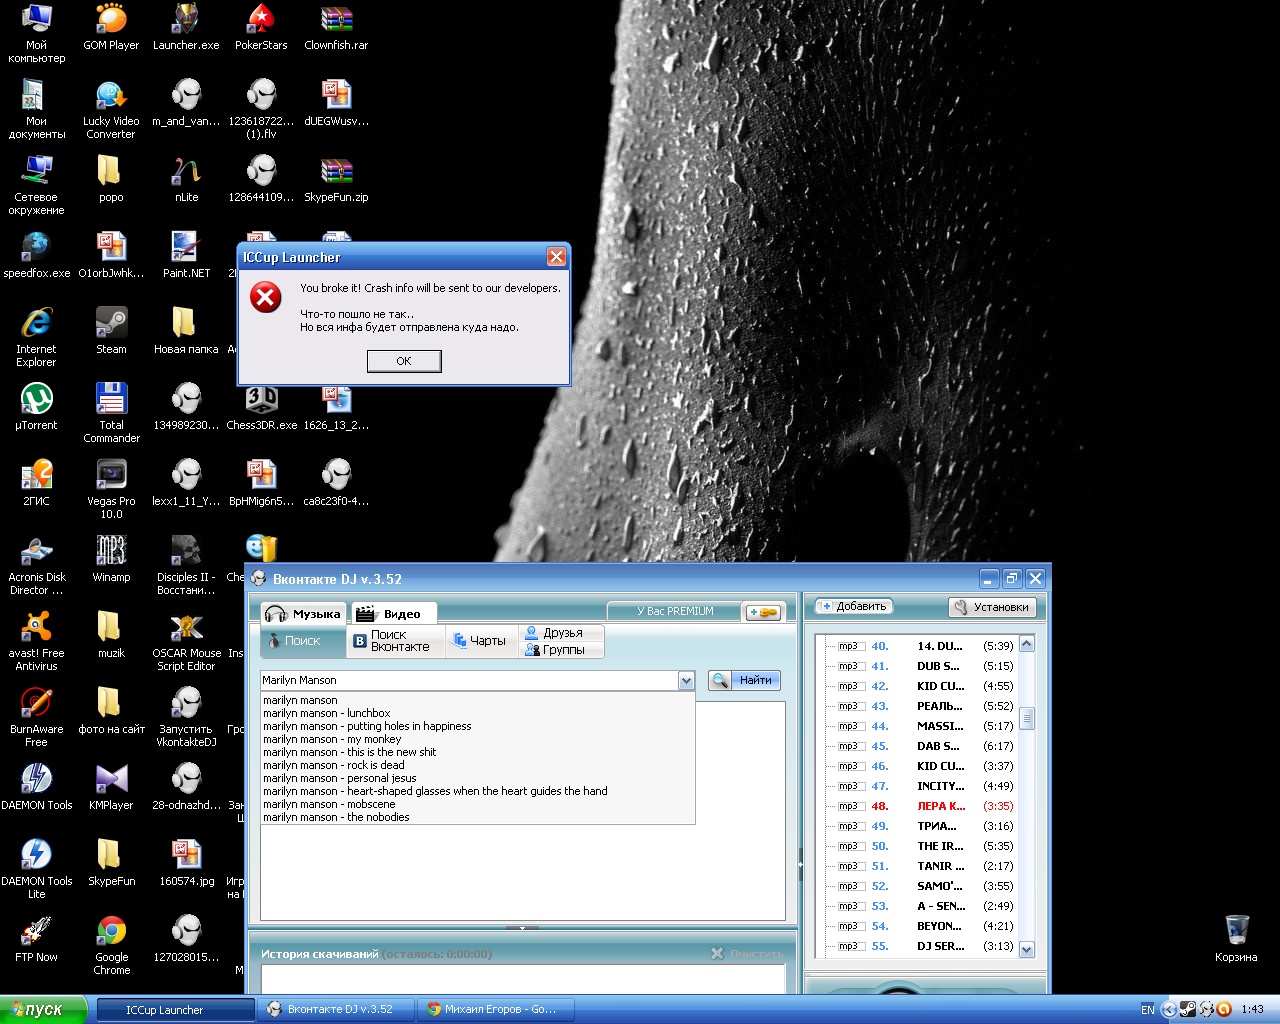Open the Чарты section
Screen dimensions: 1280x1024
coord(481,641)
